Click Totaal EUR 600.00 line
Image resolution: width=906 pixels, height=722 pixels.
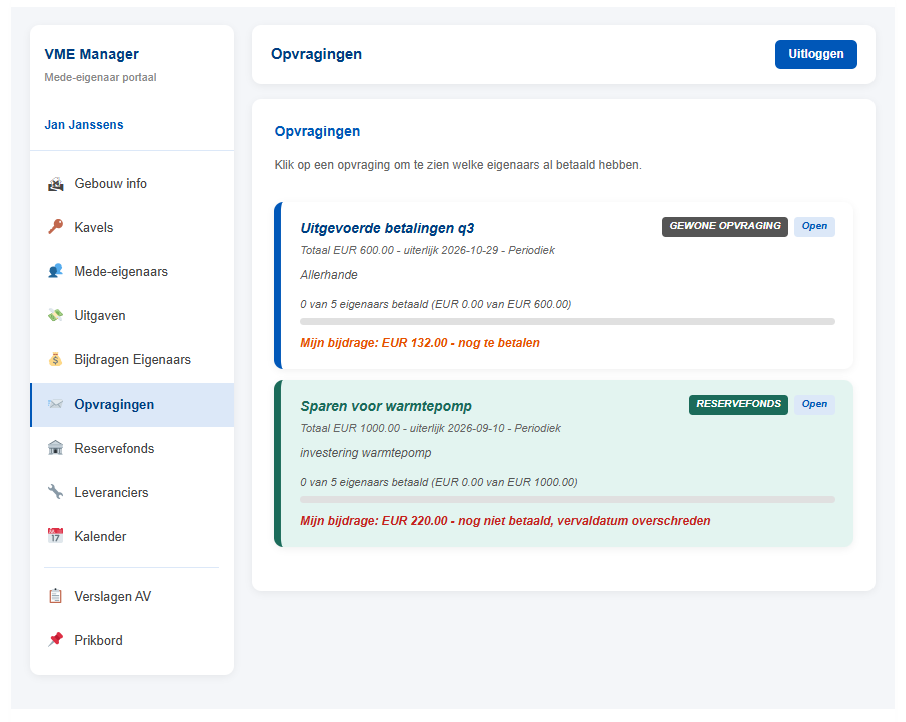427,250
